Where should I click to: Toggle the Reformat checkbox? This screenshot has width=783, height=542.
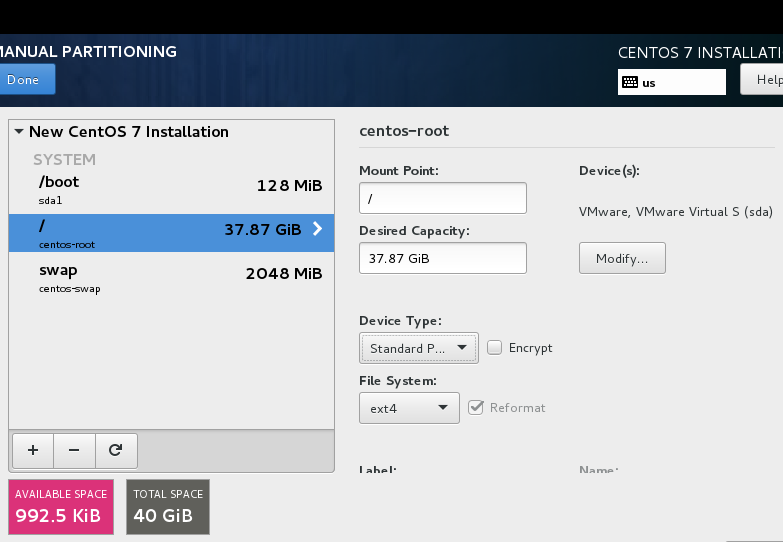(476, 408)
